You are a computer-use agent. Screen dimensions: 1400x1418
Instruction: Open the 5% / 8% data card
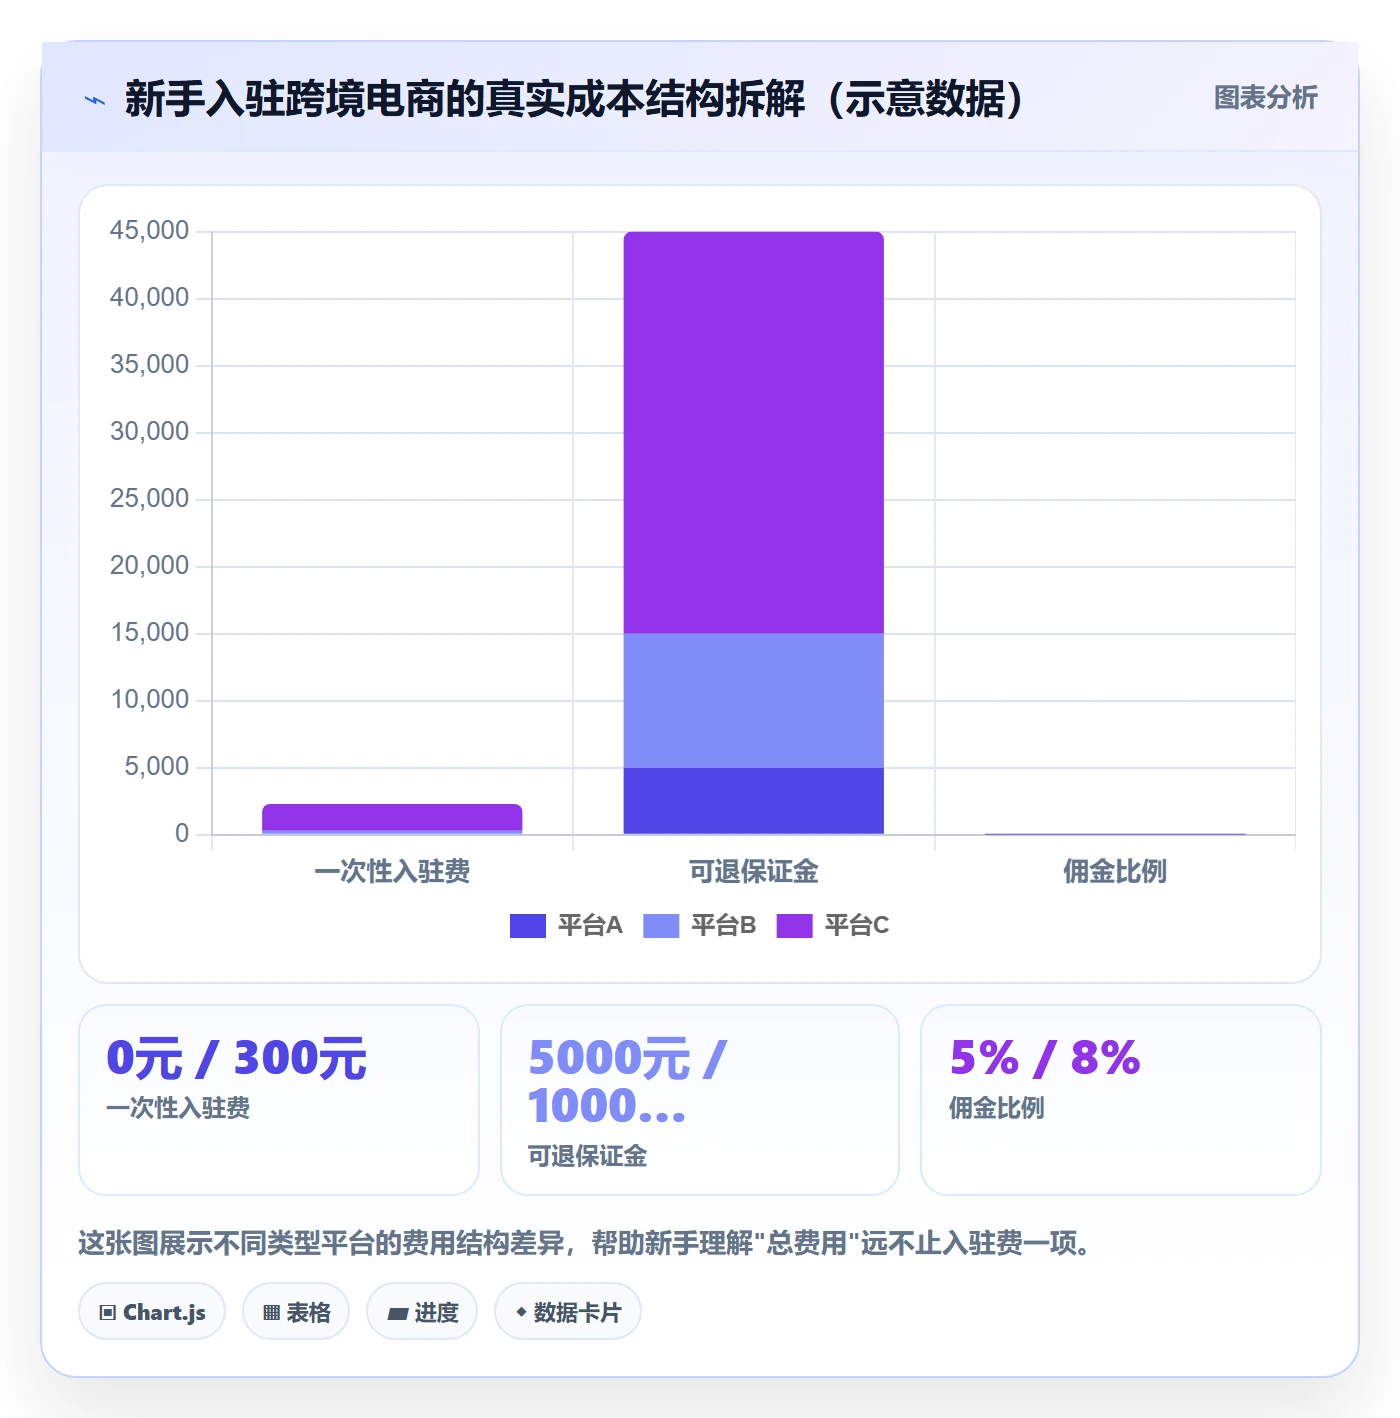tap(1121, 1100)
